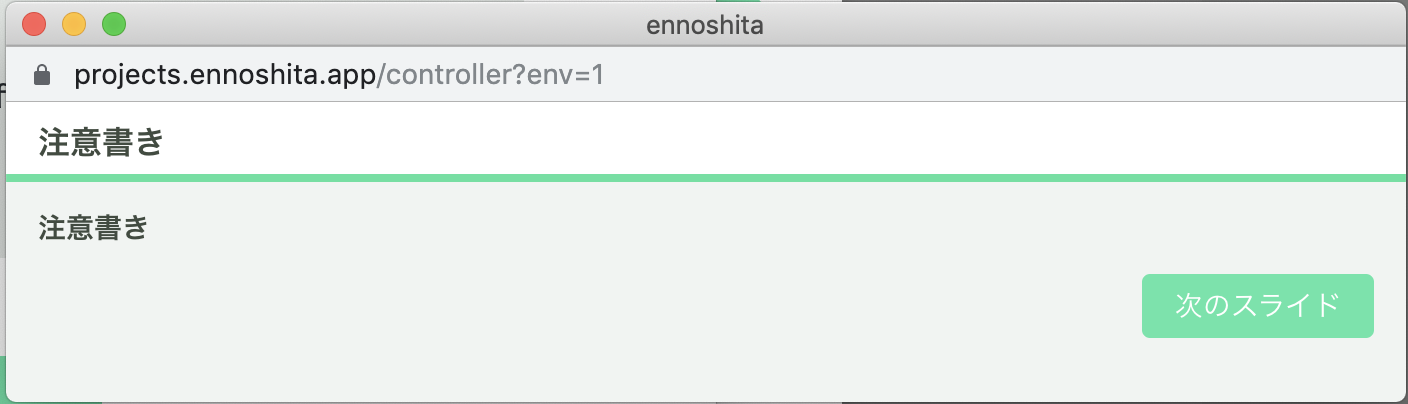Image resolution: width=1408 pixels, height=404 pixels.
Task: Click empty space in the address bar
Action: [x=1000, y=76]
